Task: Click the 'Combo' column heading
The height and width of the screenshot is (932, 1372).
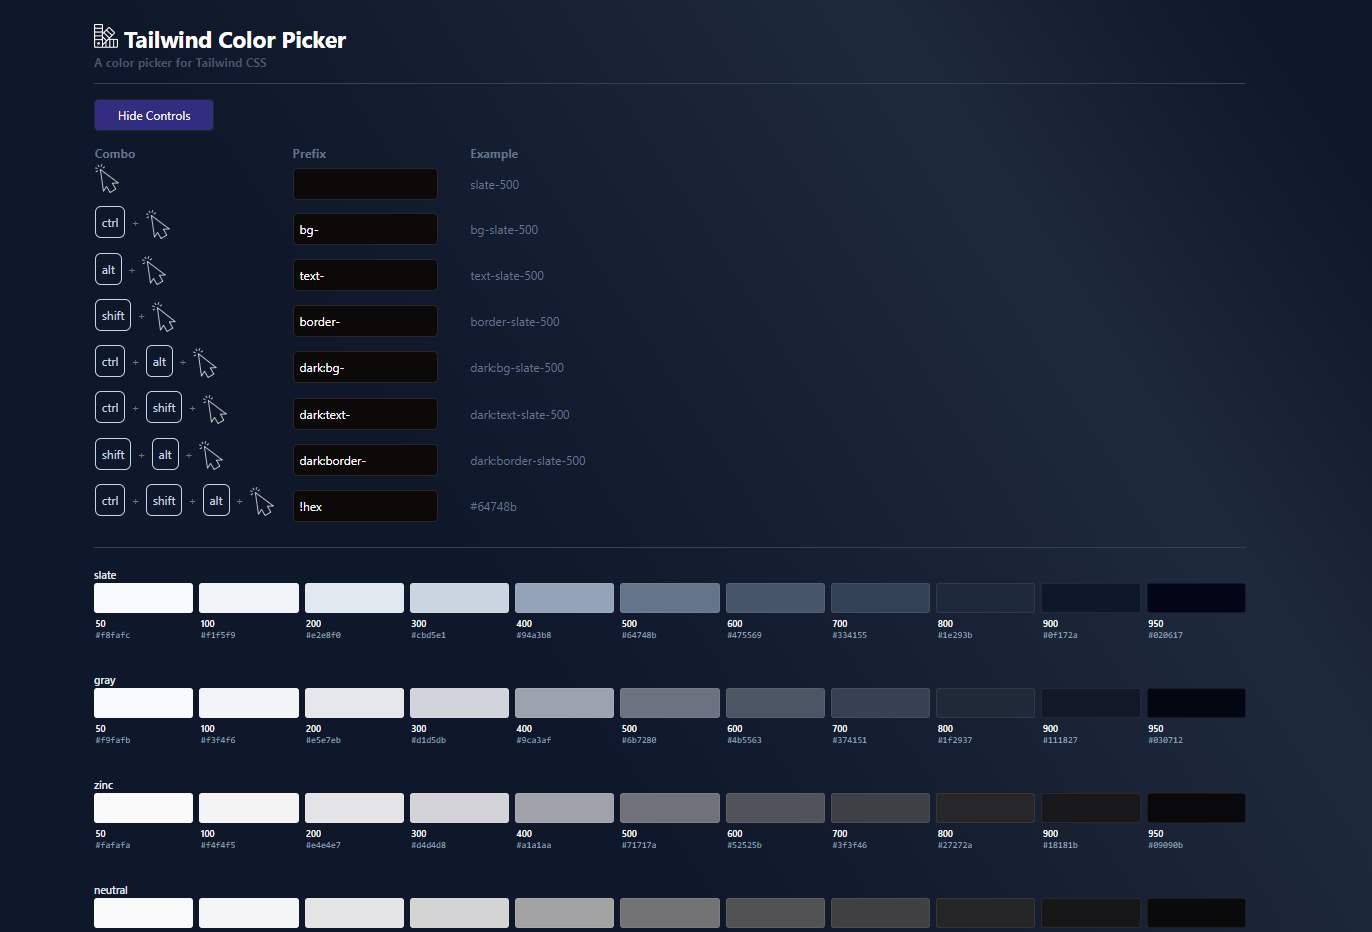Action: click(115, 154)
